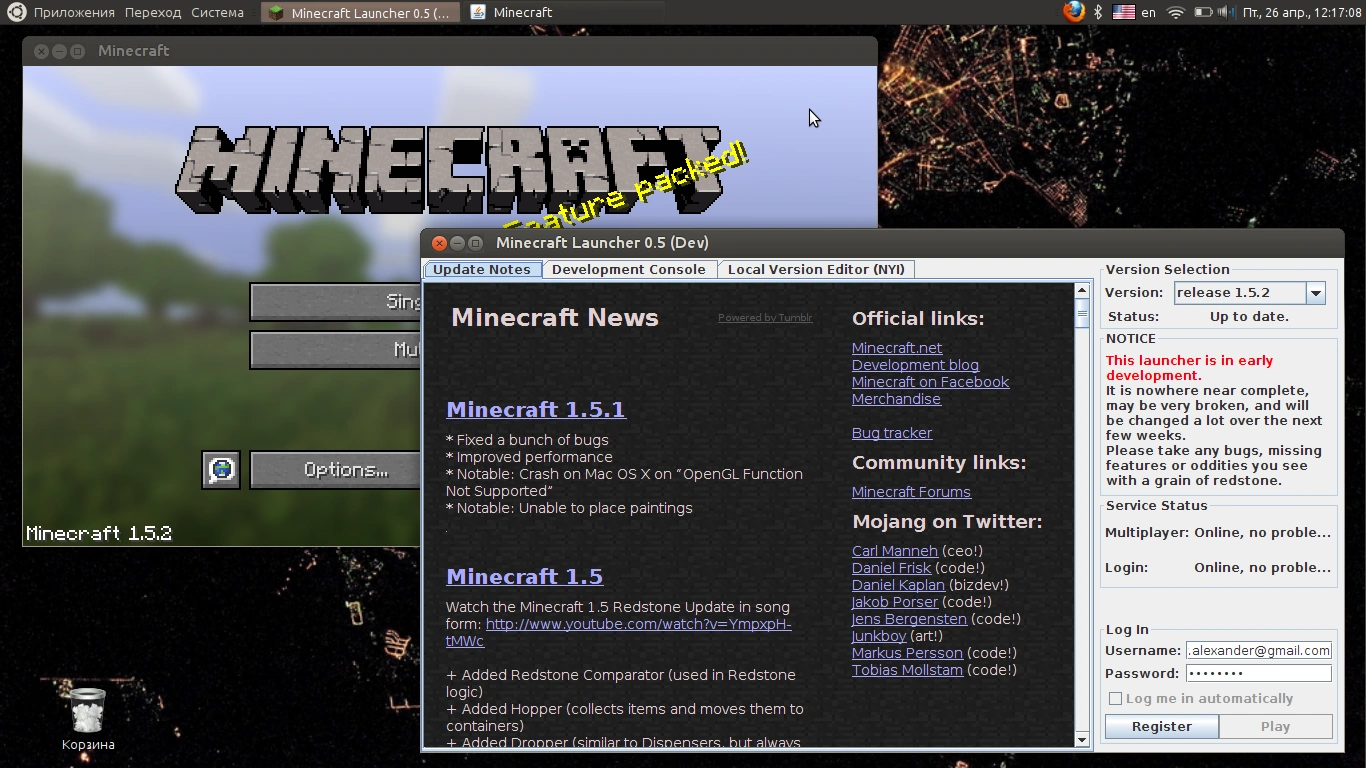The image size is (1366, 768).
Task: Click the "Up to date." status text
Action: (1249, 317)
